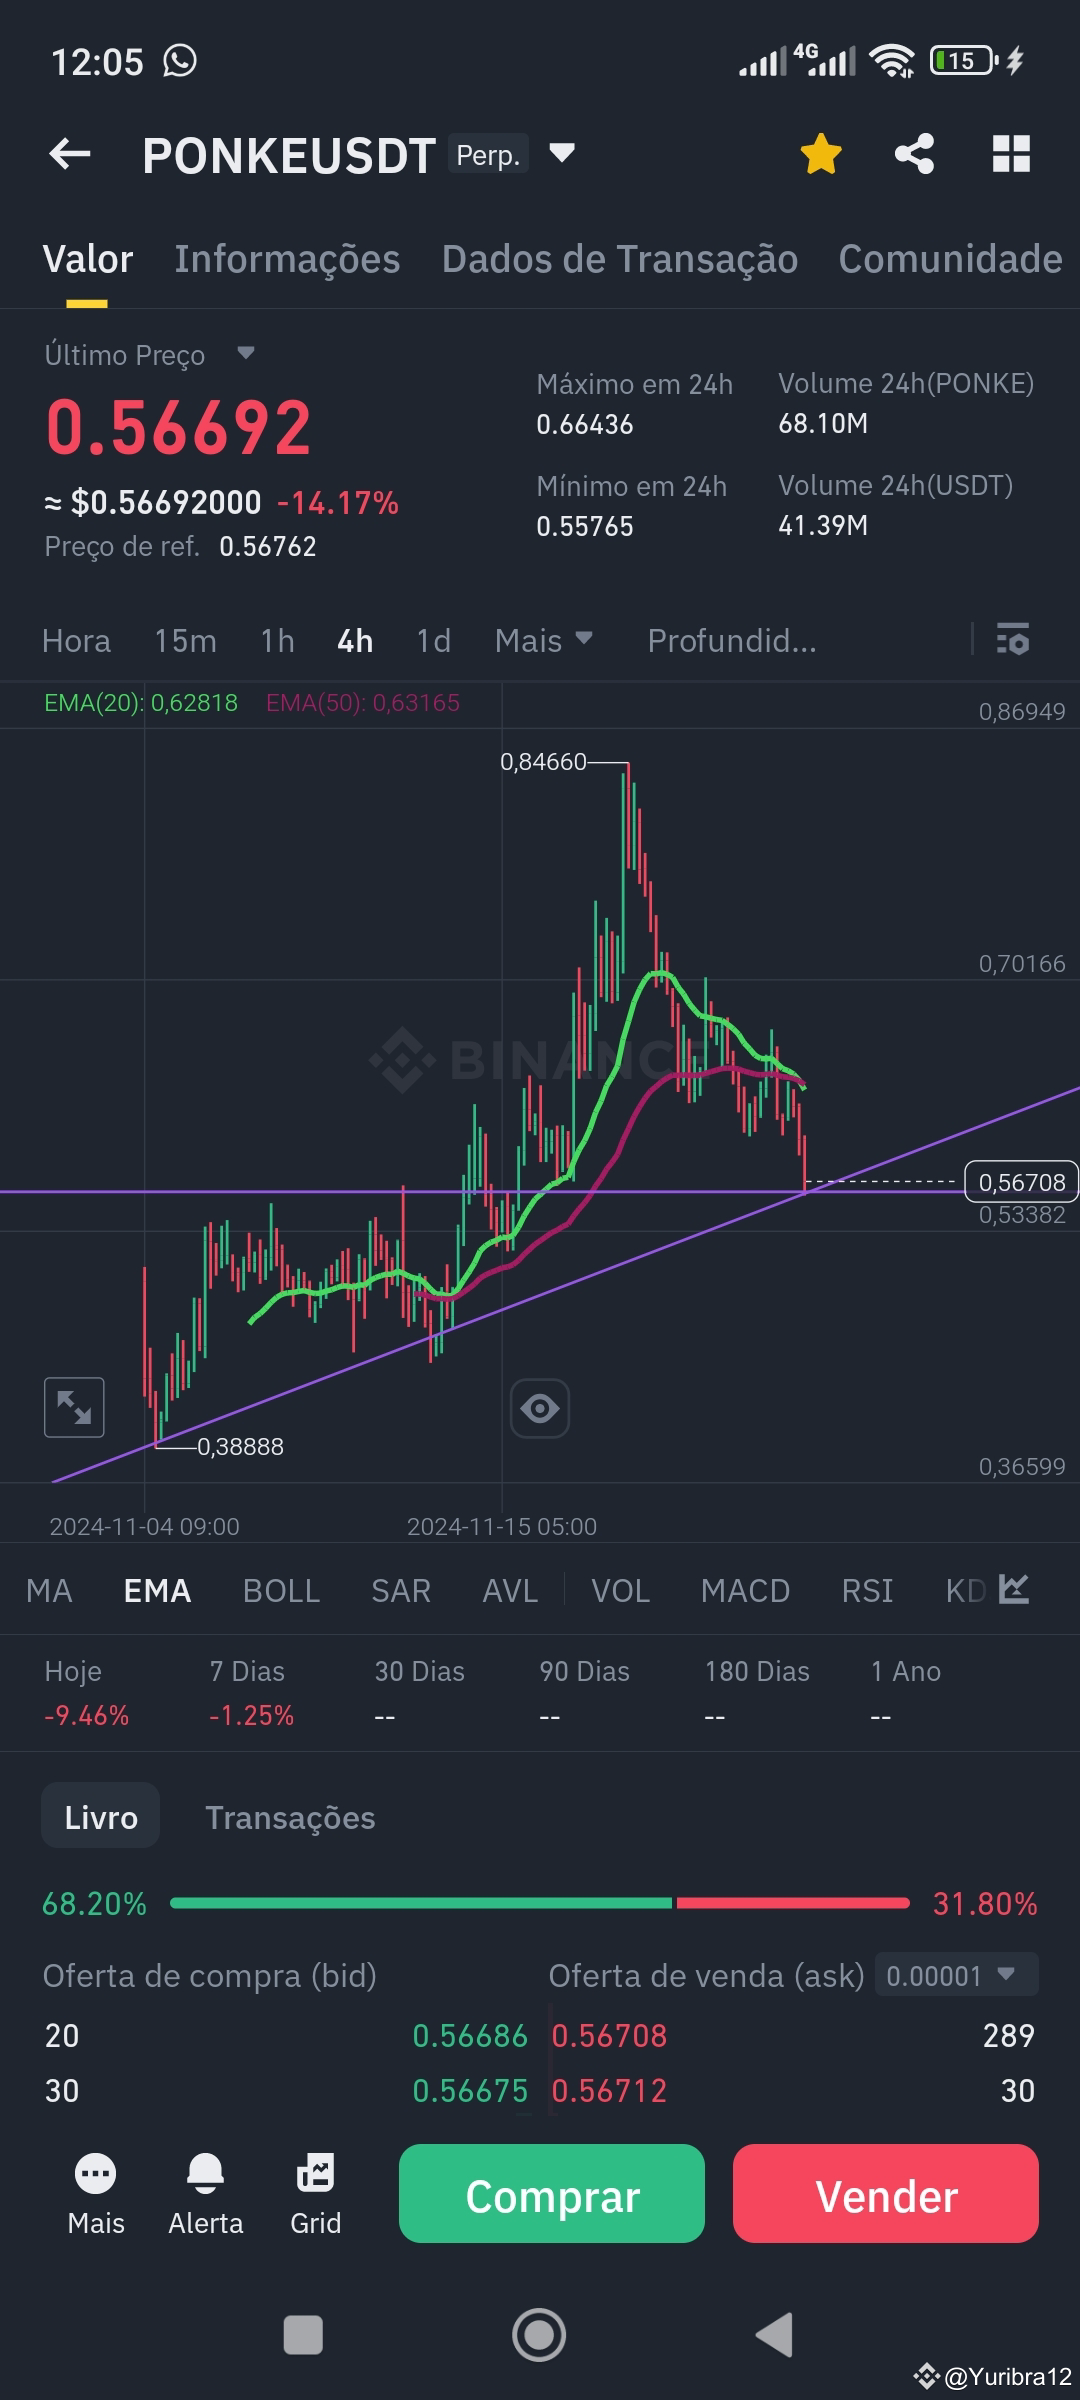Tap the WhatsApp status bar icon
The height and width of the screenshot is (2400, 1080).
(180, 61)
